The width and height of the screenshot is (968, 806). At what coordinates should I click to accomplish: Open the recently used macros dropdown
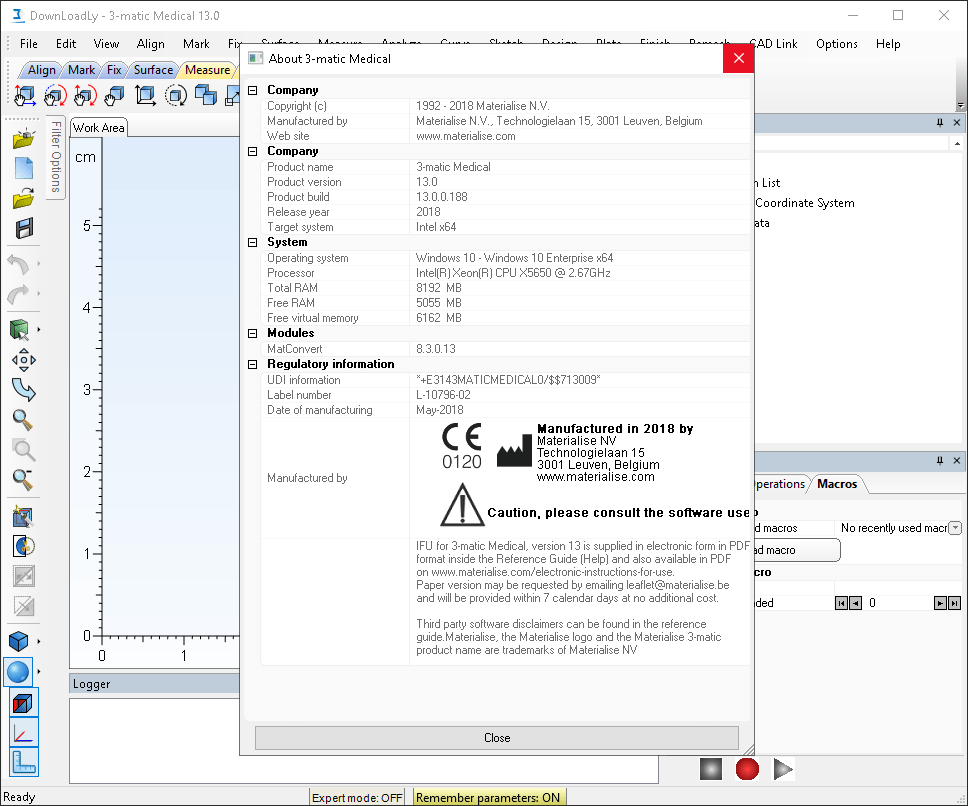click(x=955, y=528)
